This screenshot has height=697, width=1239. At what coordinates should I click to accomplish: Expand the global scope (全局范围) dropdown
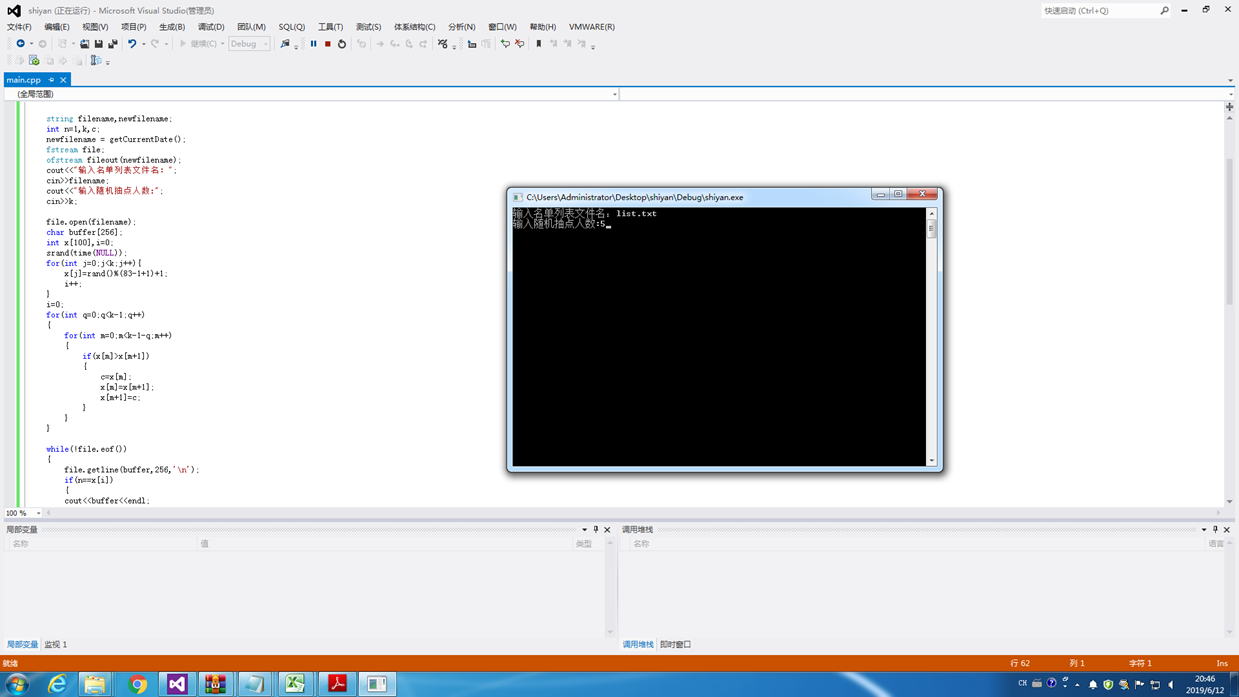(615, 94)
